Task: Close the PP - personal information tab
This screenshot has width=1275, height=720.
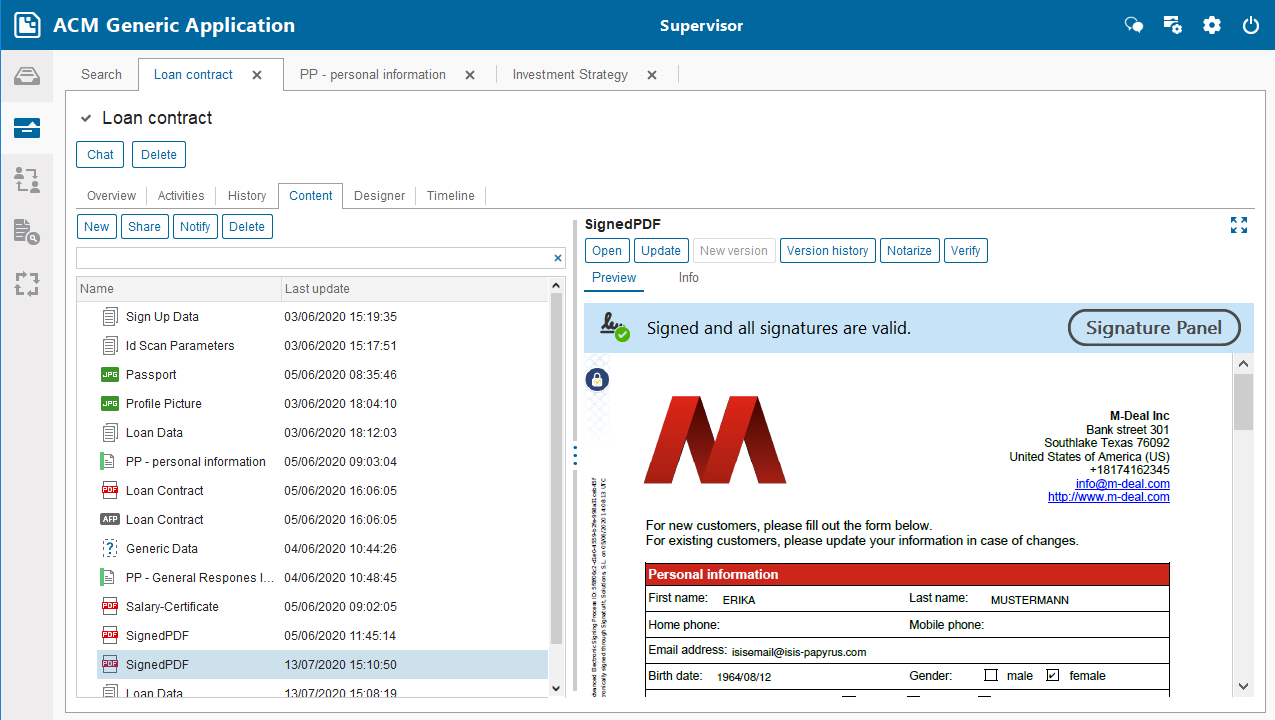Action: pos(470,75)
